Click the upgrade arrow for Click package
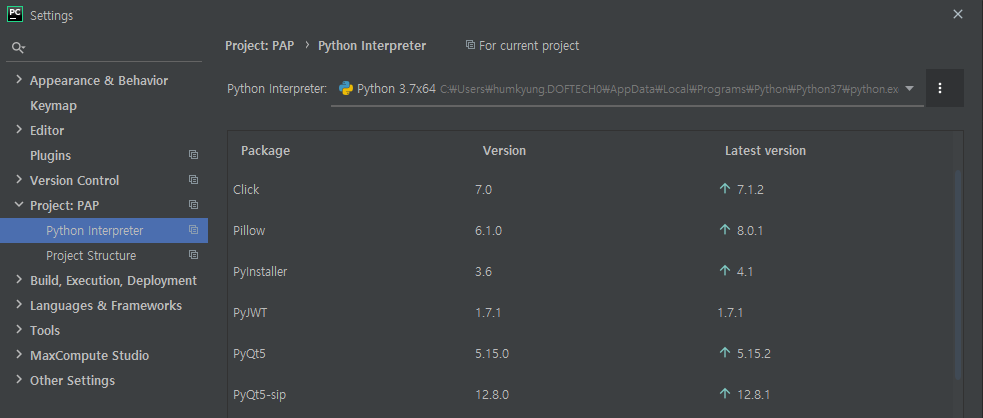The width and height of the screenshot is (983, 418). click(725, 189)
